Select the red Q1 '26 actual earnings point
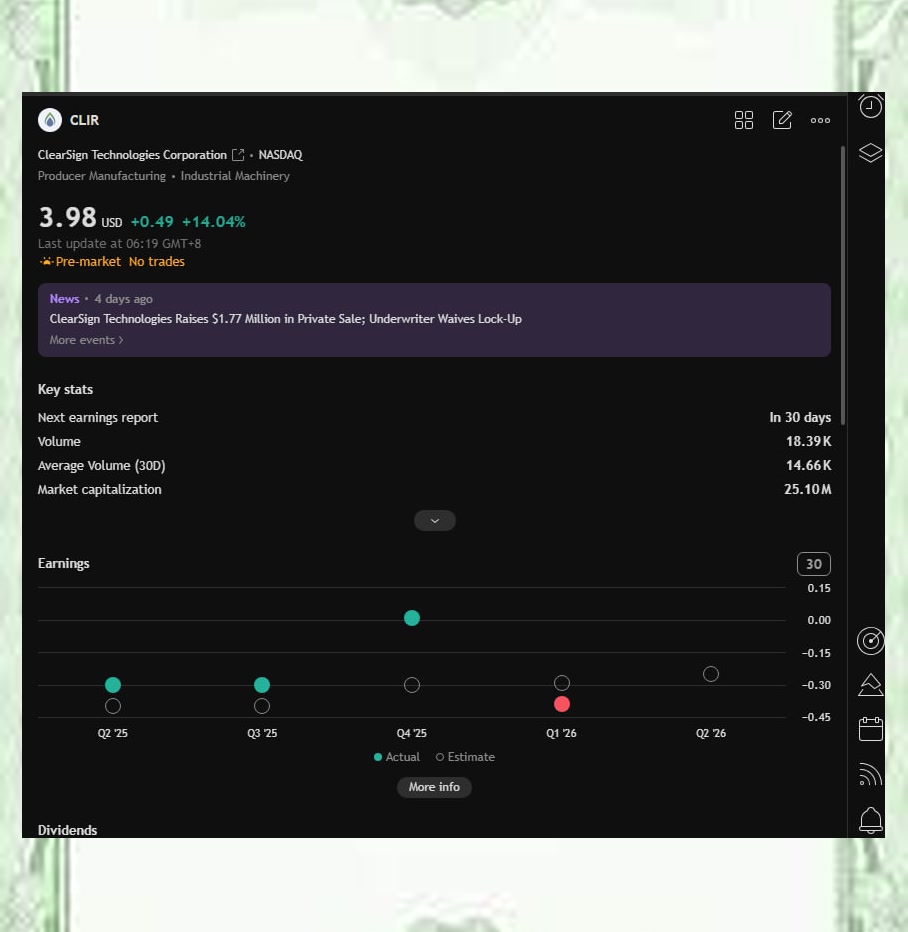Screen dimensions: 908x932 [562, 704]
